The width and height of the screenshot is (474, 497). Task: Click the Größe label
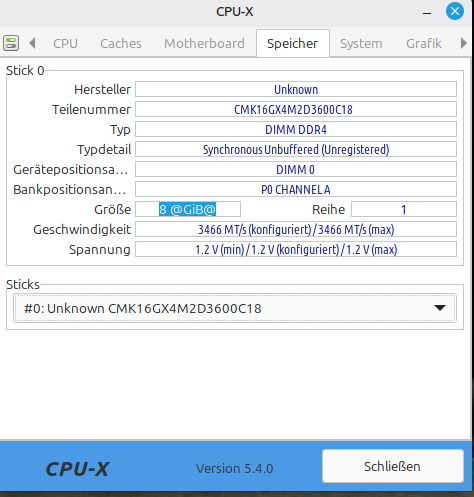tap(112, 209)
